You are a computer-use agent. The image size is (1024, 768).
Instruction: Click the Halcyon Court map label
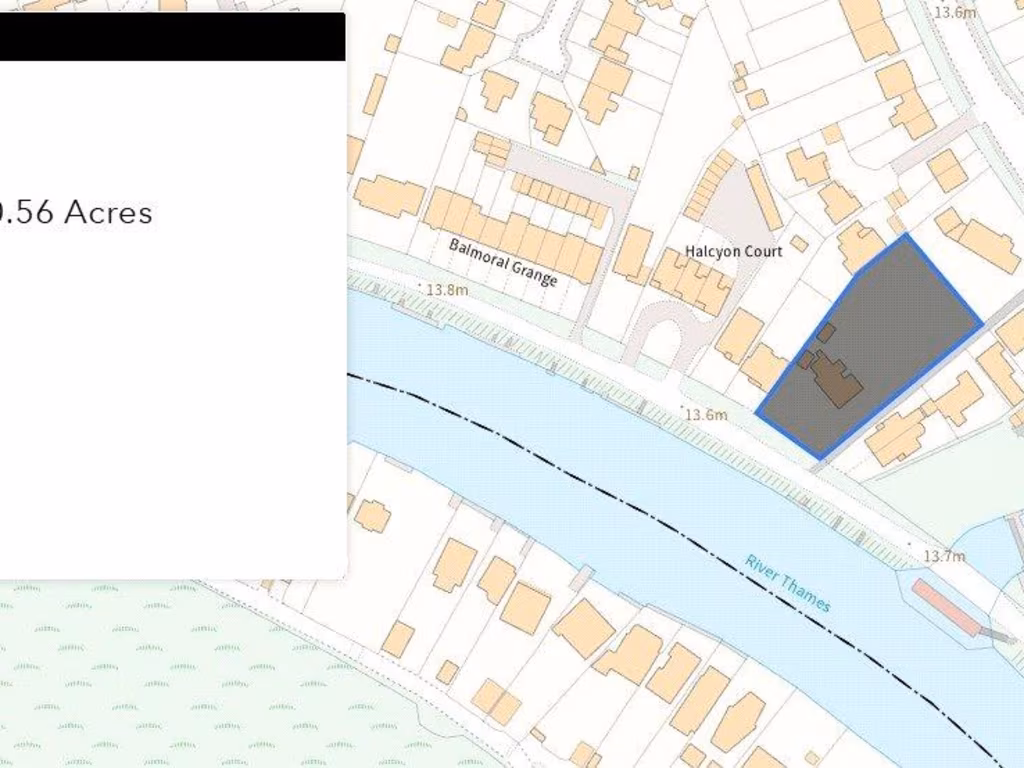point(734,251)
